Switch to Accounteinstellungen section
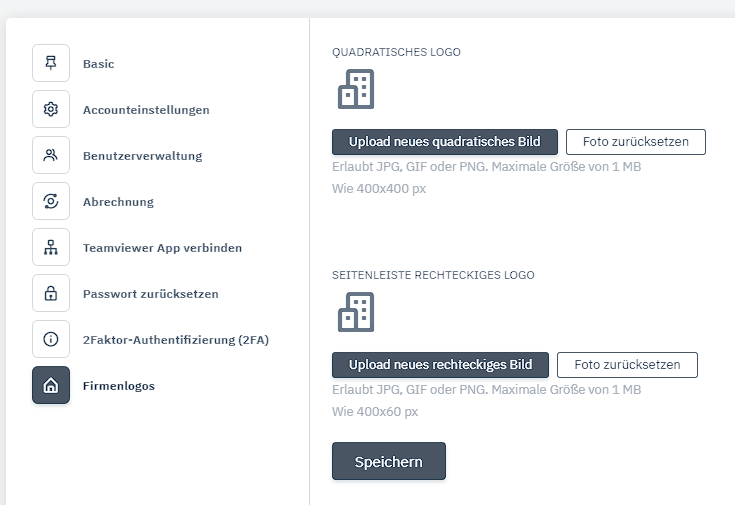This screenshot has width=735, height=505. [x=146, y=110]
